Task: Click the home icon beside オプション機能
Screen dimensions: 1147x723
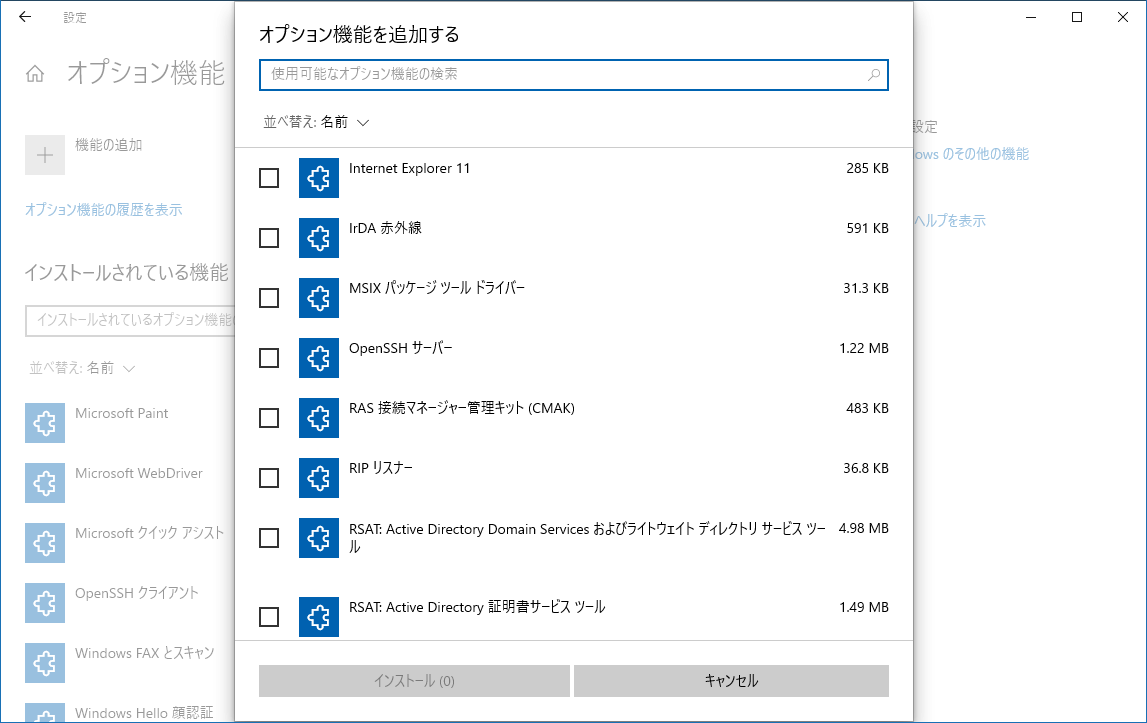Action: click(x=35, y=74)
